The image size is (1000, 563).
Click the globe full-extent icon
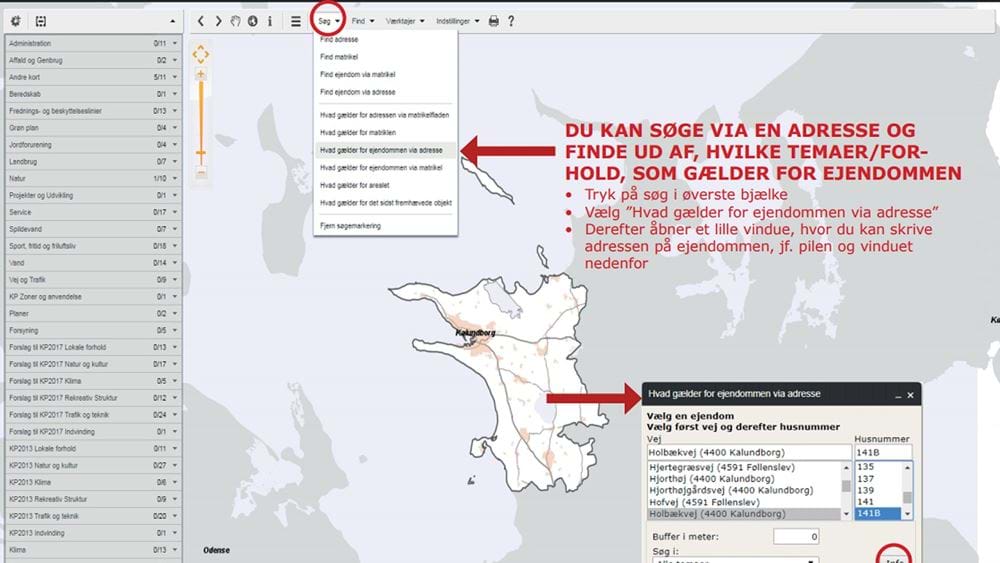(252, 21)
